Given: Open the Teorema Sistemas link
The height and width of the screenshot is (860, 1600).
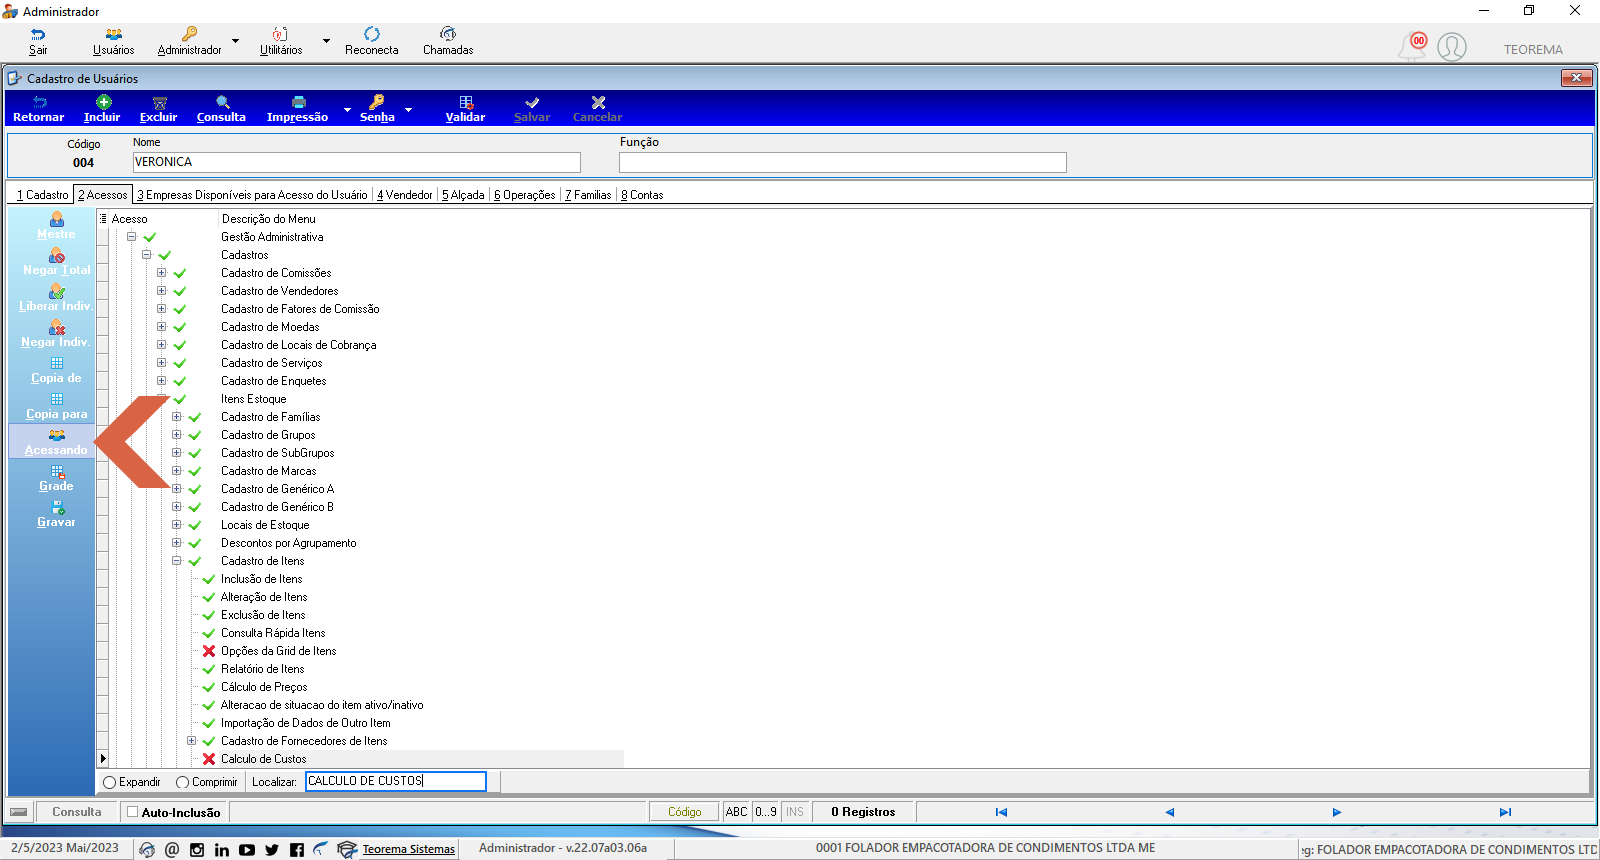Looking at the screenshot, I should (408, 849).
